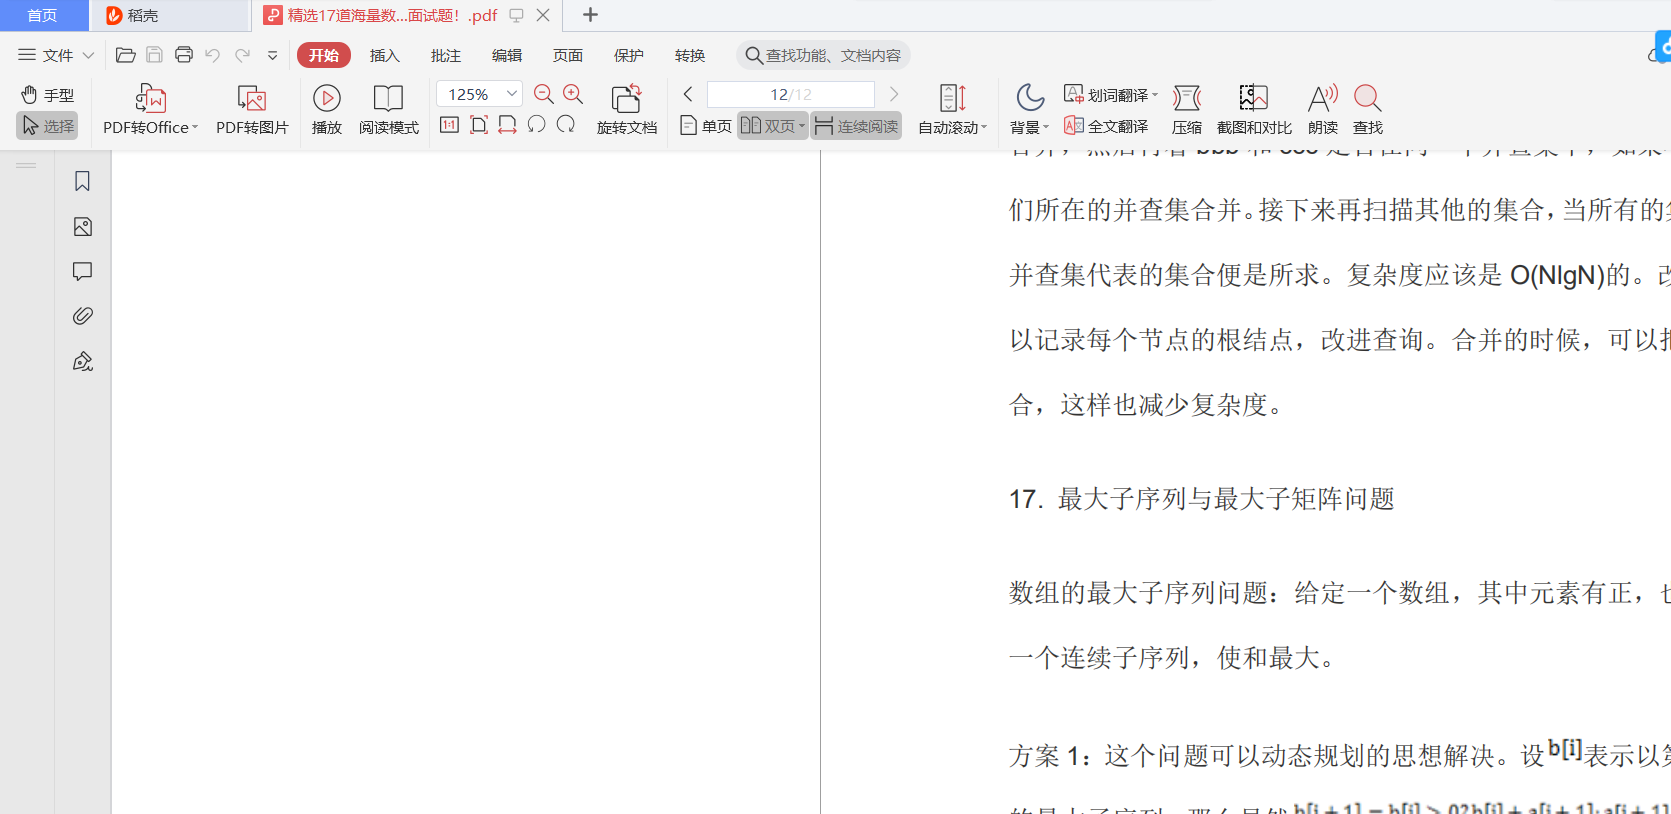1671x814 pixels.
Task: Click 全文翻译 full text translation
Action: pos(1106,126)
